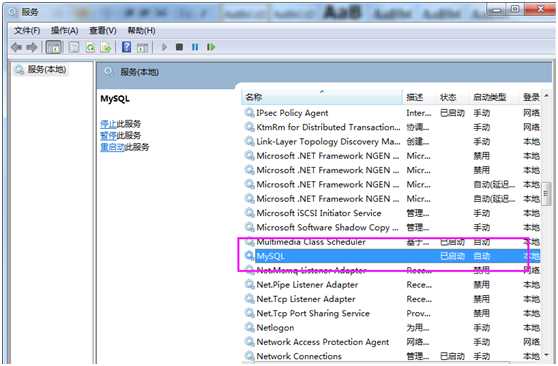The width and height of the screenshot is (558, 366).
Task: Click the Prov... description of Net.Tcp Port Sharing
Action: point(418,314)
